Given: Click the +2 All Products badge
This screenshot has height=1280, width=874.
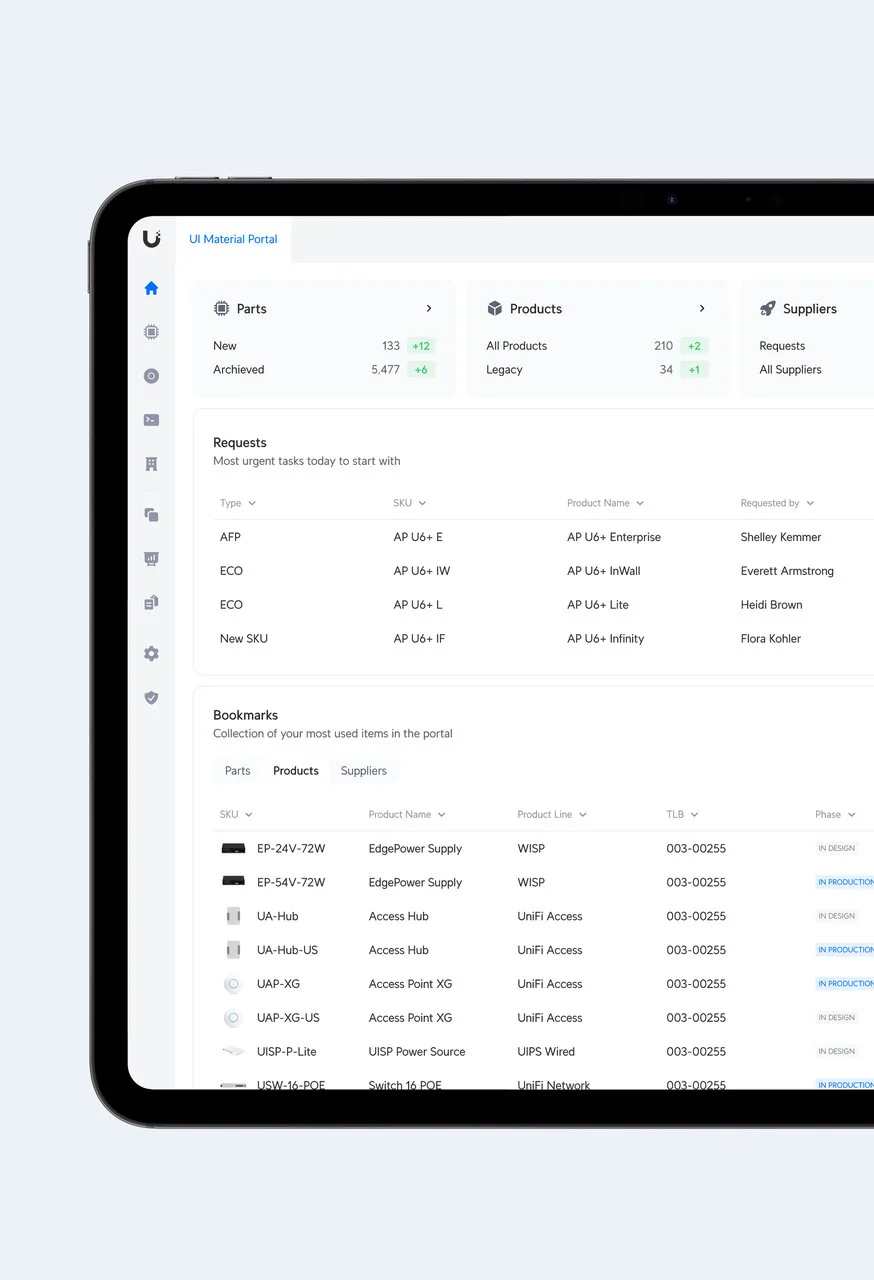Looking at the screenshot, I should pos(694,346).
